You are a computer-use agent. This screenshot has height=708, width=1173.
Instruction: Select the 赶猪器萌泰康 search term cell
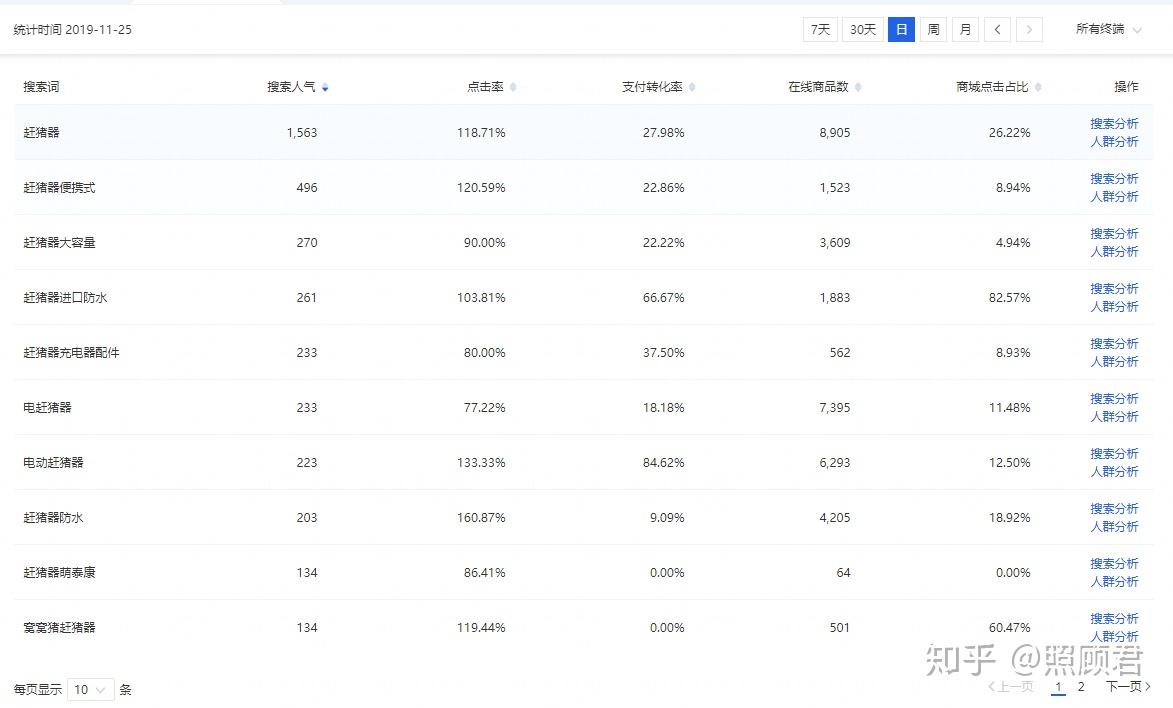click(59, 573)
